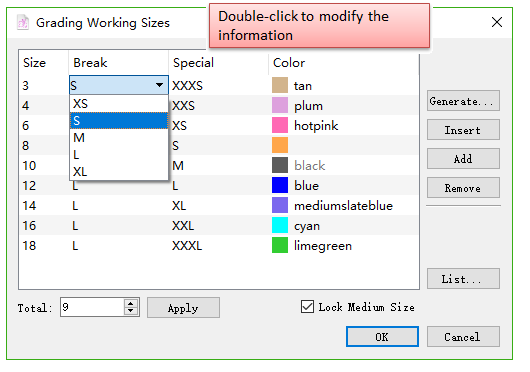Click the Insert button
530x372 pixels.
point(463,130)
